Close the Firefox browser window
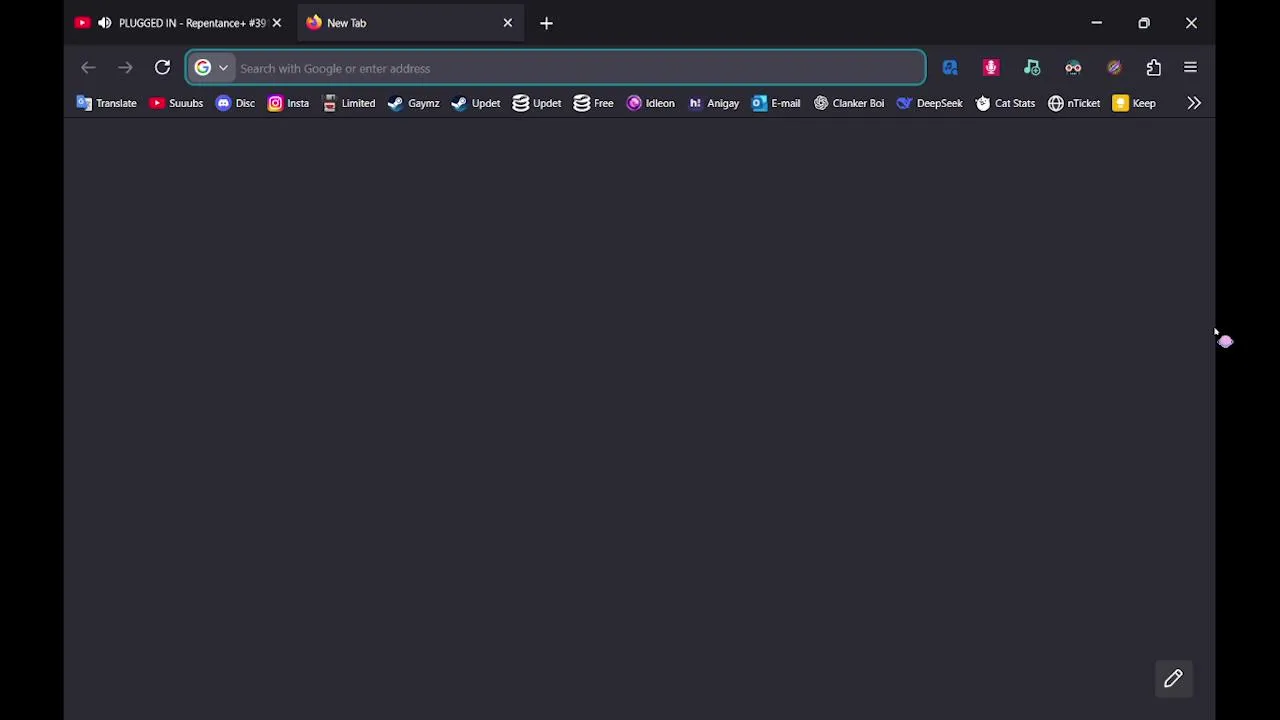Image resolution: width=1280 pixels, height=720 pixels. [x=1191, y=23]
